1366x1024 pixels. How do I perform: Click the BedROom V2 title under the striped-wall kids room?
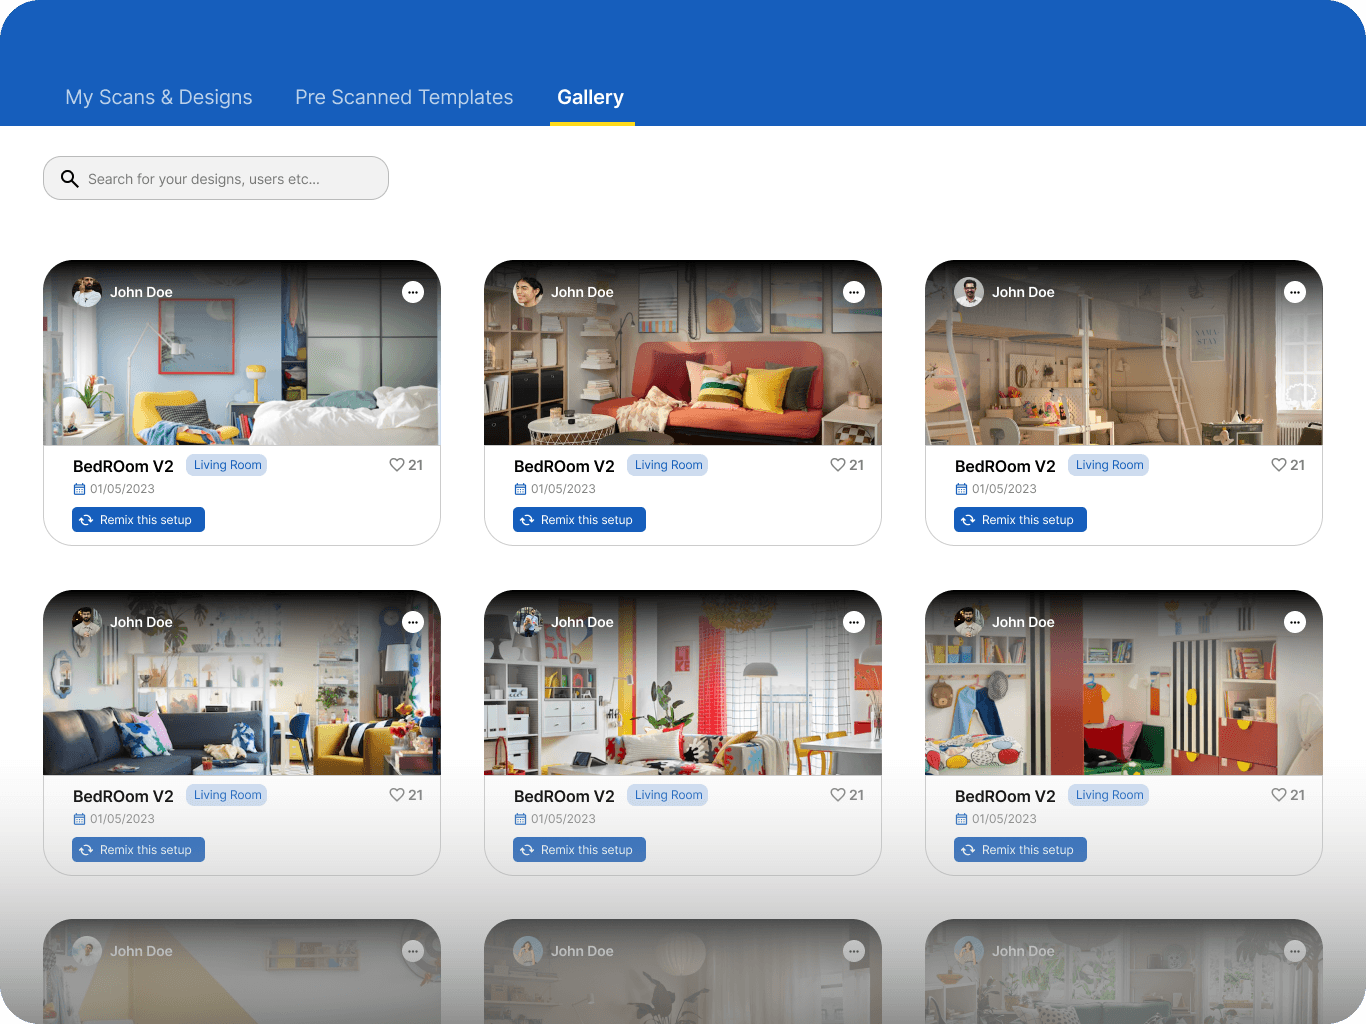click(1005, 796)
